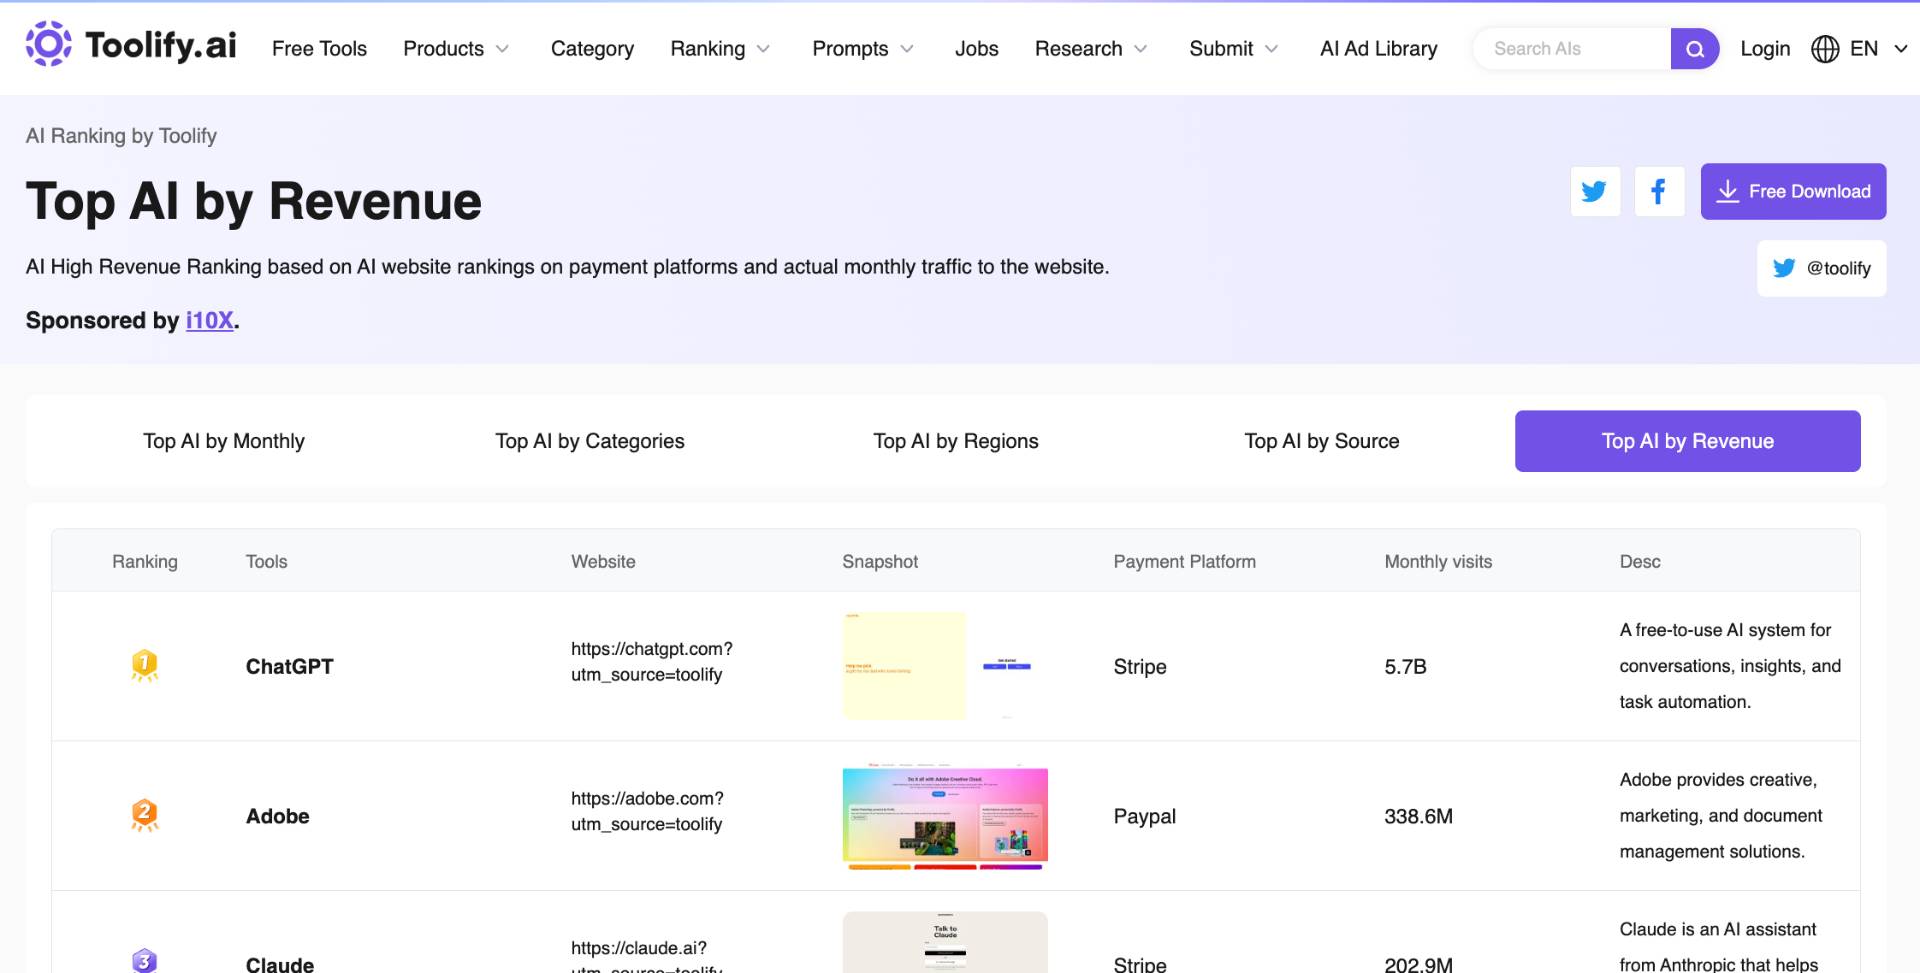This screenshot has height=973, width=1920.
Task: Expand the Products dropdown chevron
Action: 502,49
